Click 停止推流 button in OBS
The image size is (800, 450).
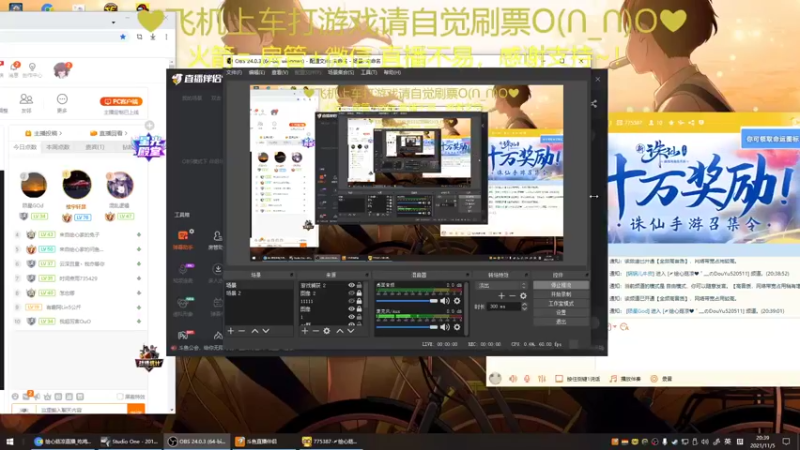coord(561,285)
